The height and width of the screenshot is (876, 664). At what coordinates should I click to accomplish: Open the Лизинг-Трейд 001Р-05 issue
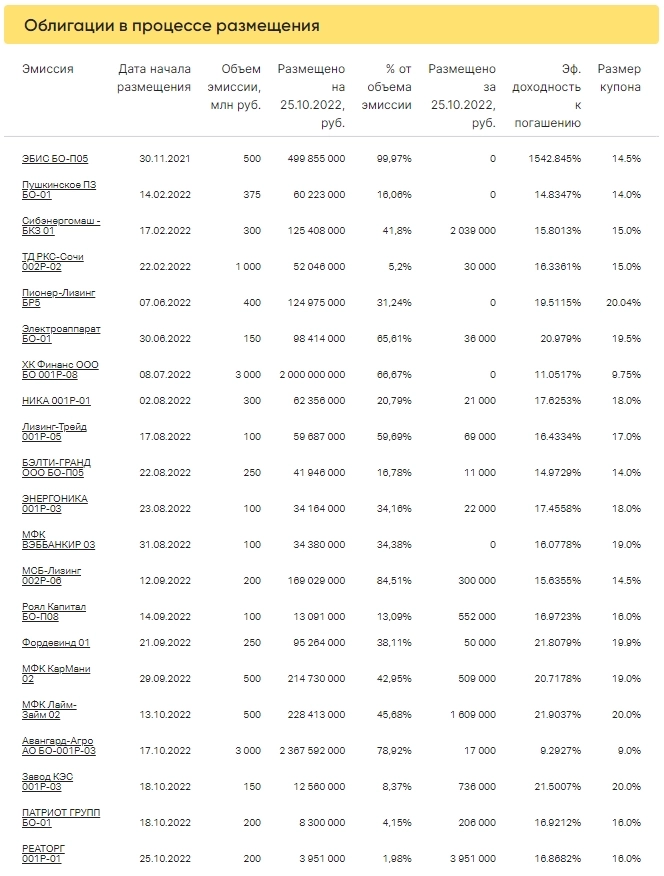tap(54, 432)
